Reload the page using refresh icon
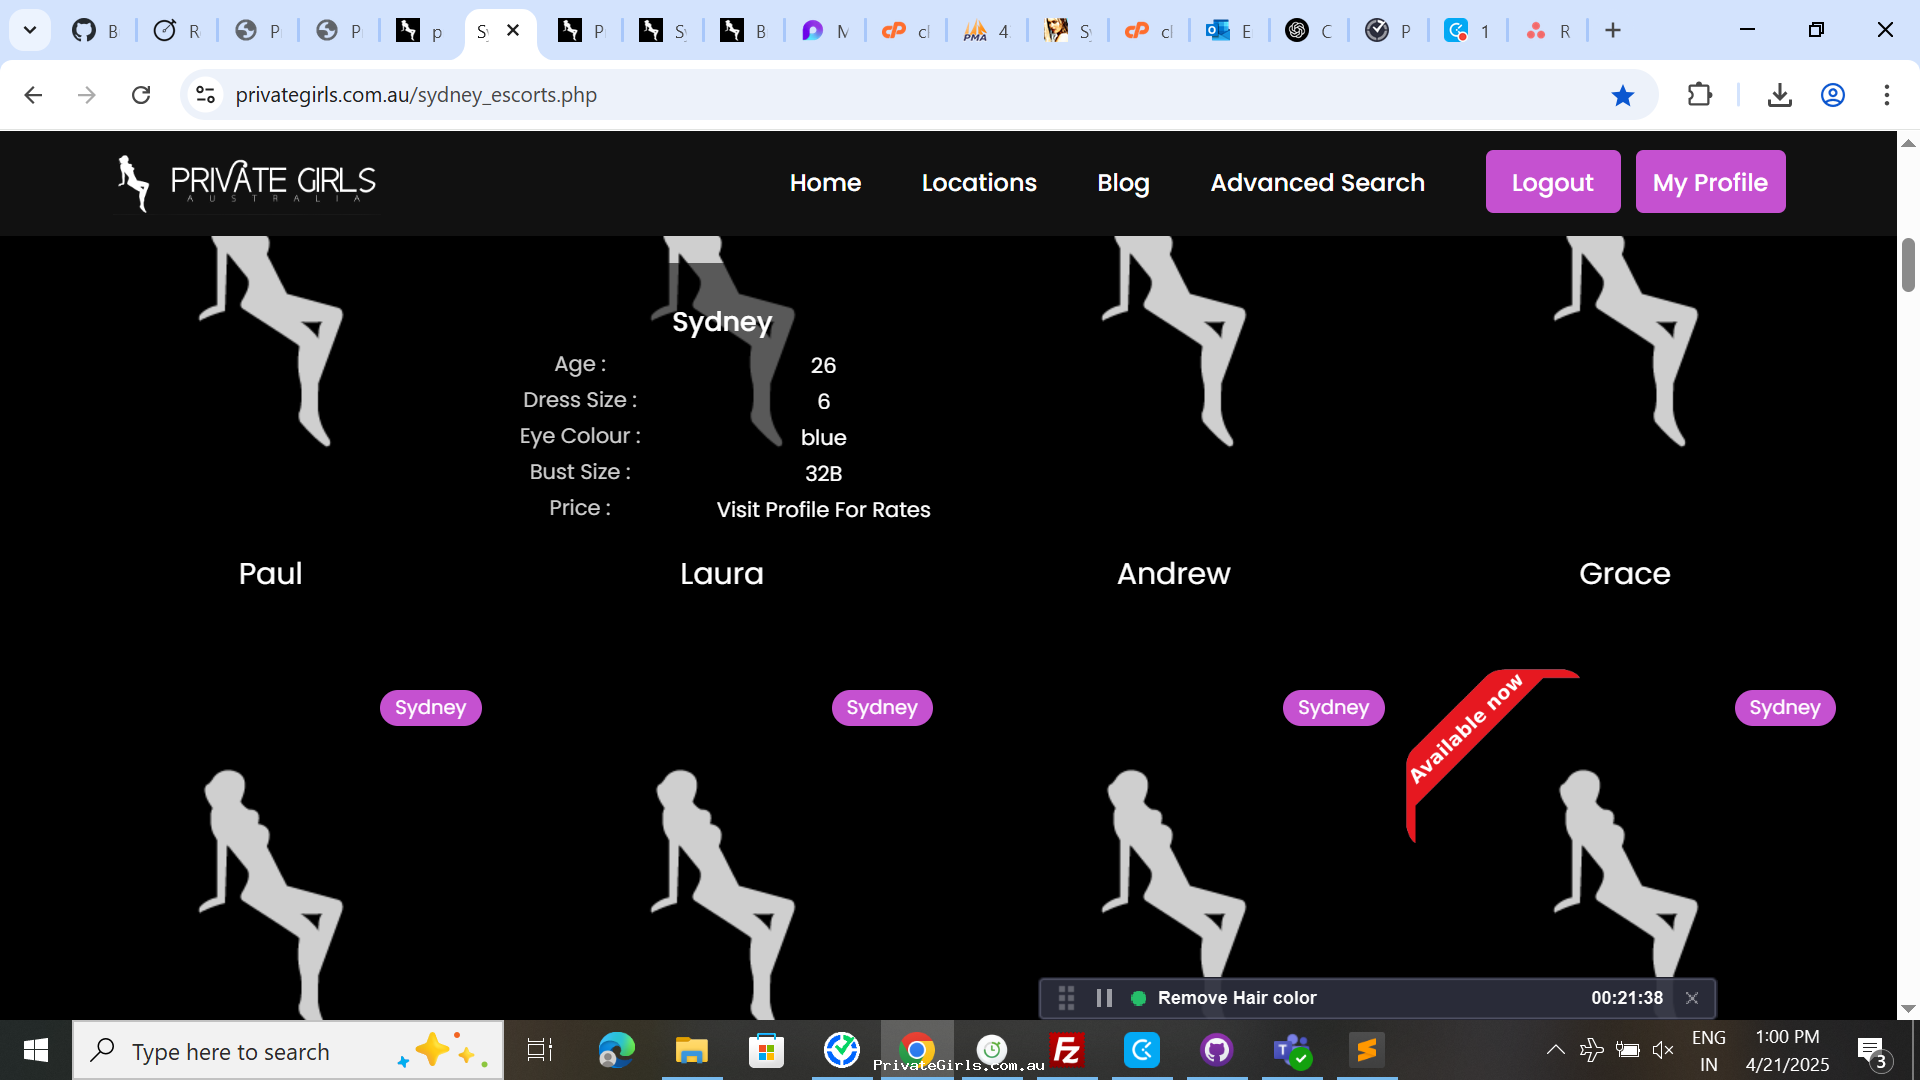Screen dimensions: 1920x1080 coord(141,95)
